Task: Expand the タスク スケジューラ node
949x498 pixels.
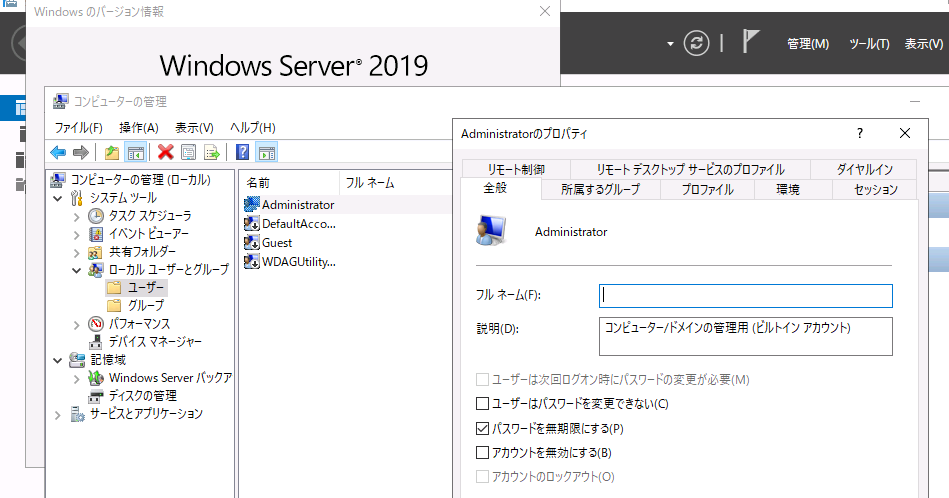Action: tap(76, 216)
